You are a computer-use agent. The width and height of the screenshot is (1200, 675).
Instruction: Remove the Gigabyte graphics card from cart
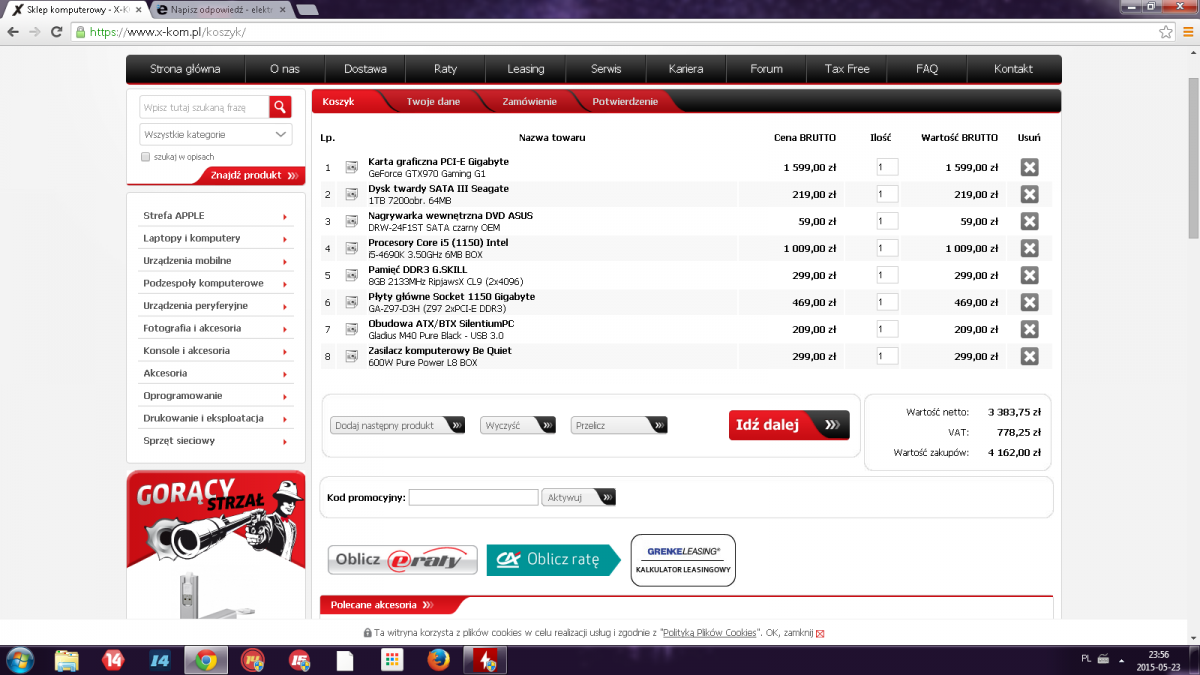pyautogui.click(x=1029, y=167)
